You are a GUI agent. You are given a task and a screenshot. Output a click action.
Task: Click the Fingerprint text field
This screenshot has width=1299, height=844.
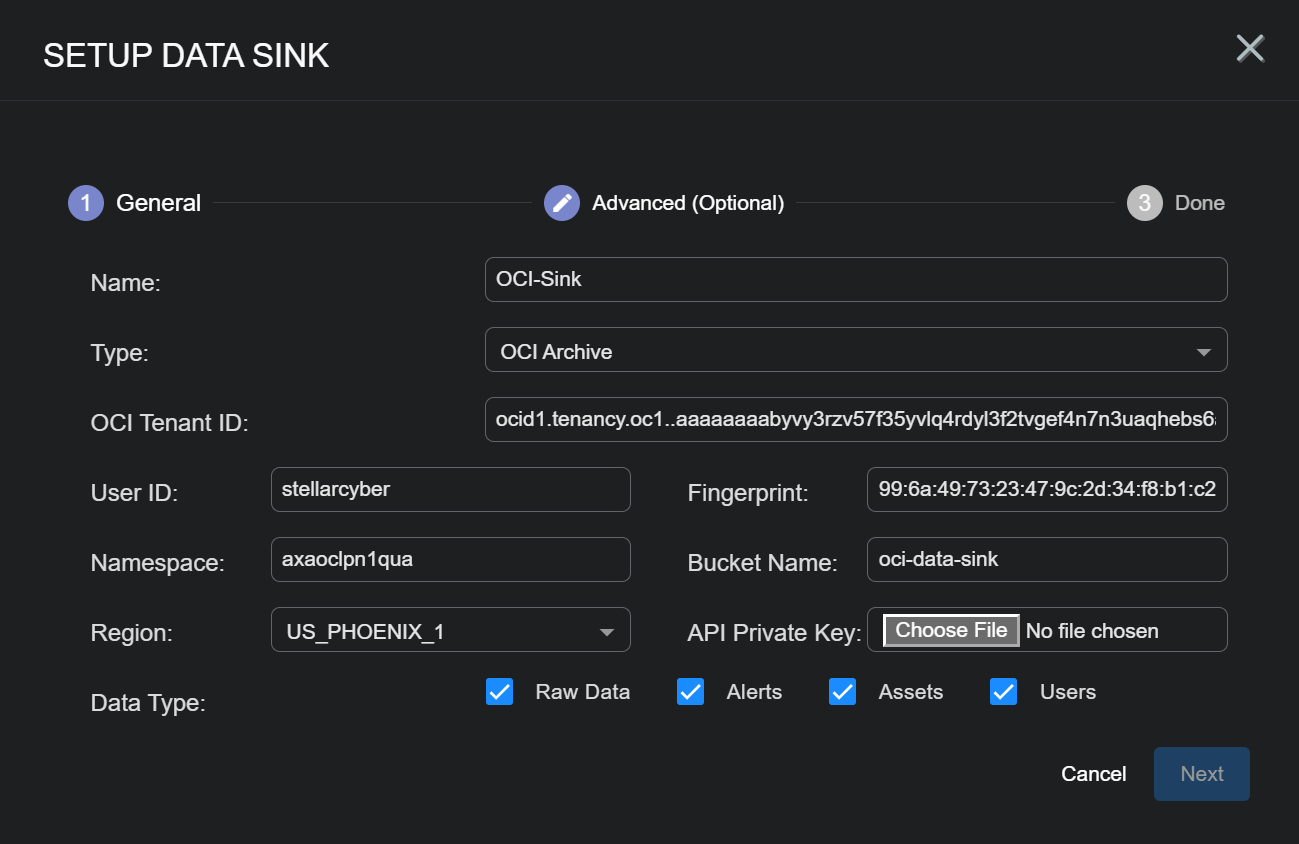[1046, 490]
